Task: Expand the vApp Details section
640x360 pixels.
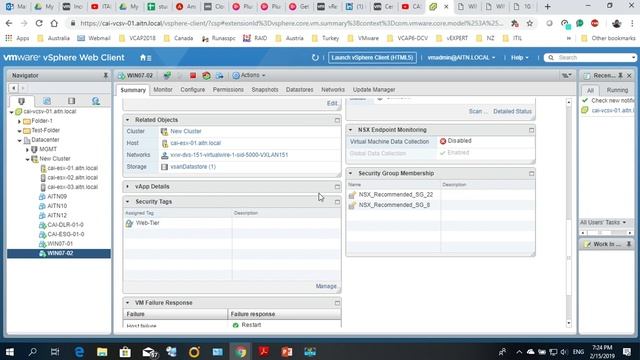Action: click(x=127, y=187)
